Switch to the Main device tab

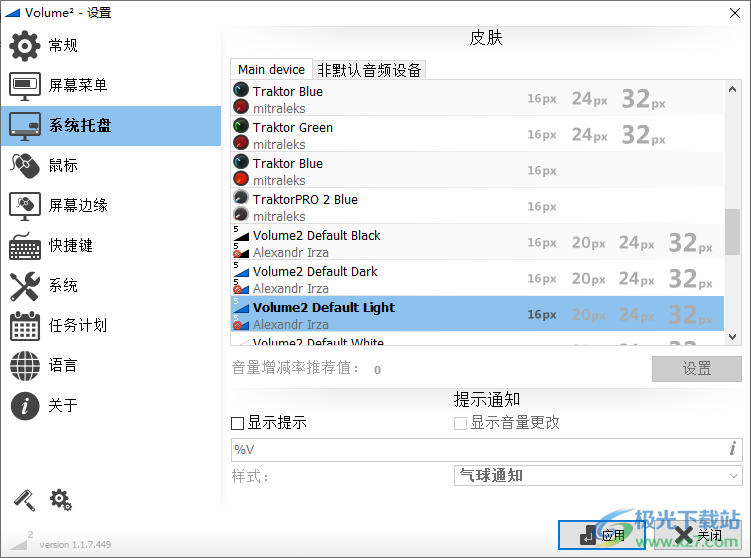click(x=271, y=70)
